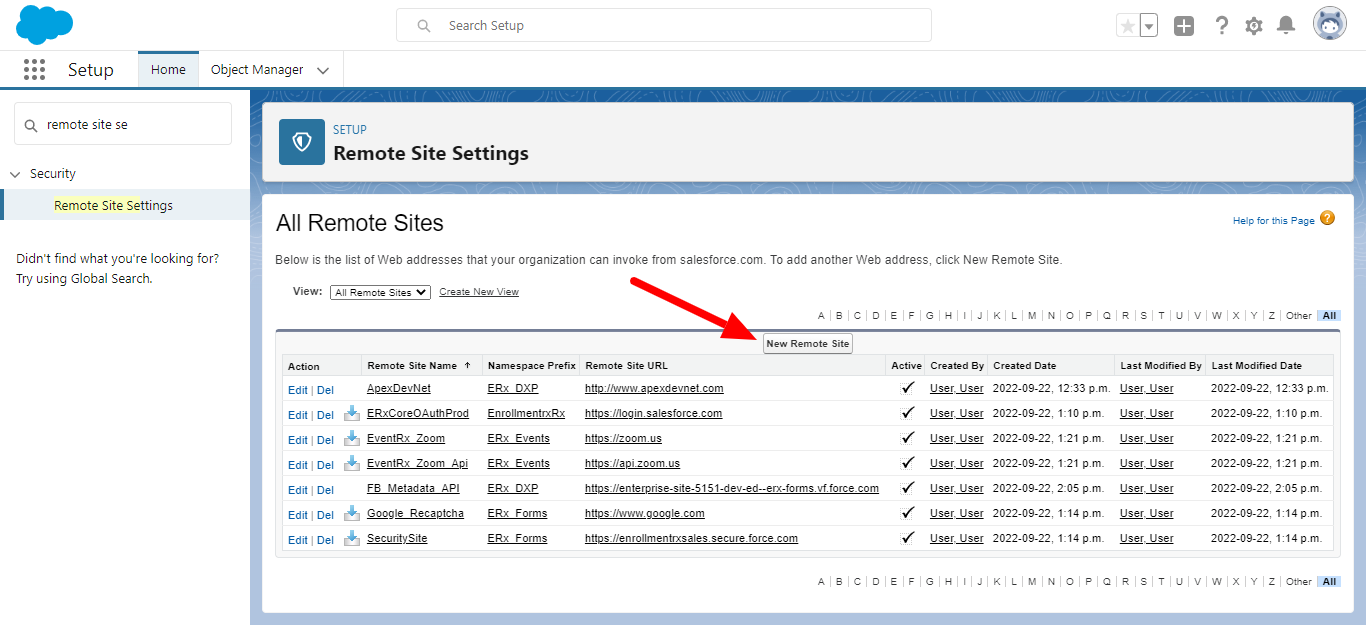Click the Salesforce cloud logo

pyautogui.click(x=45, y=25)
